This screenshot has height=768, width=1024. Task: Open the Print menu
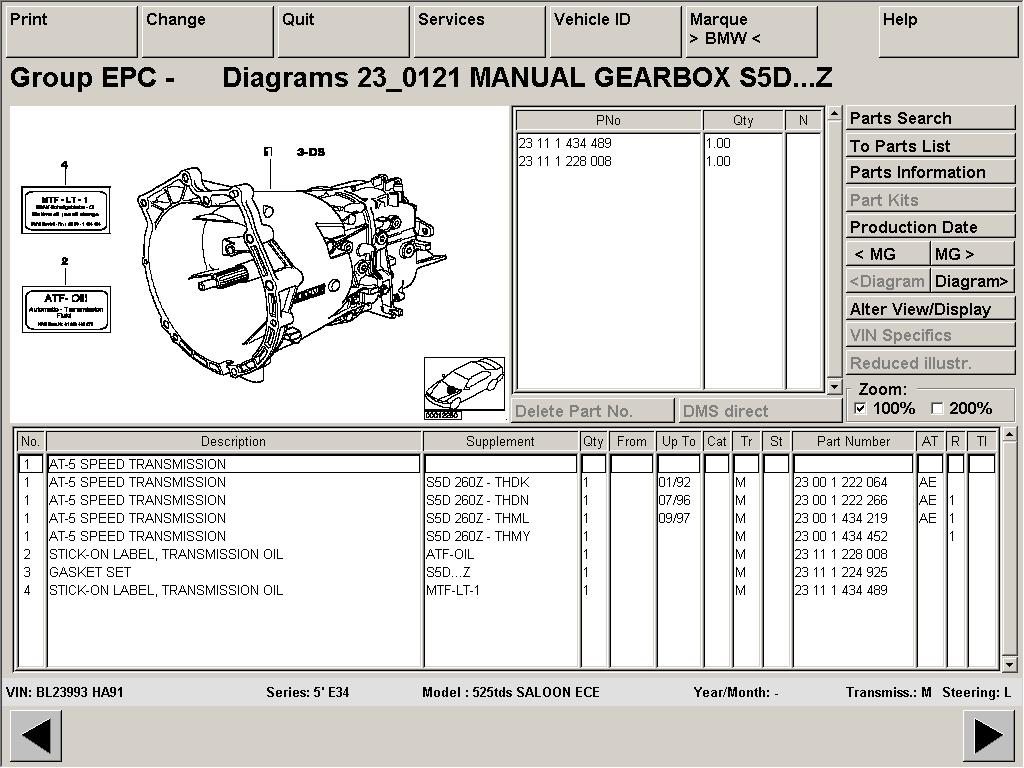tap(71, 31)
